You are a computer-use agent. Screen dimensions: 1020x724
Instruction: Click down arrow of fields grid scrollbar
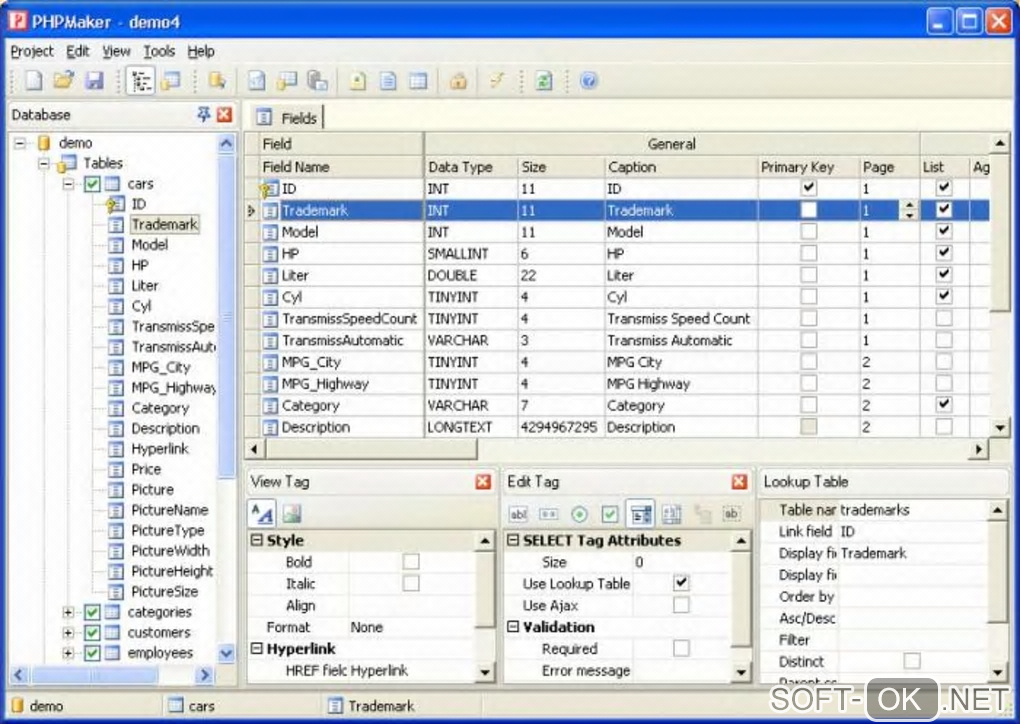tap(1000, 427)
